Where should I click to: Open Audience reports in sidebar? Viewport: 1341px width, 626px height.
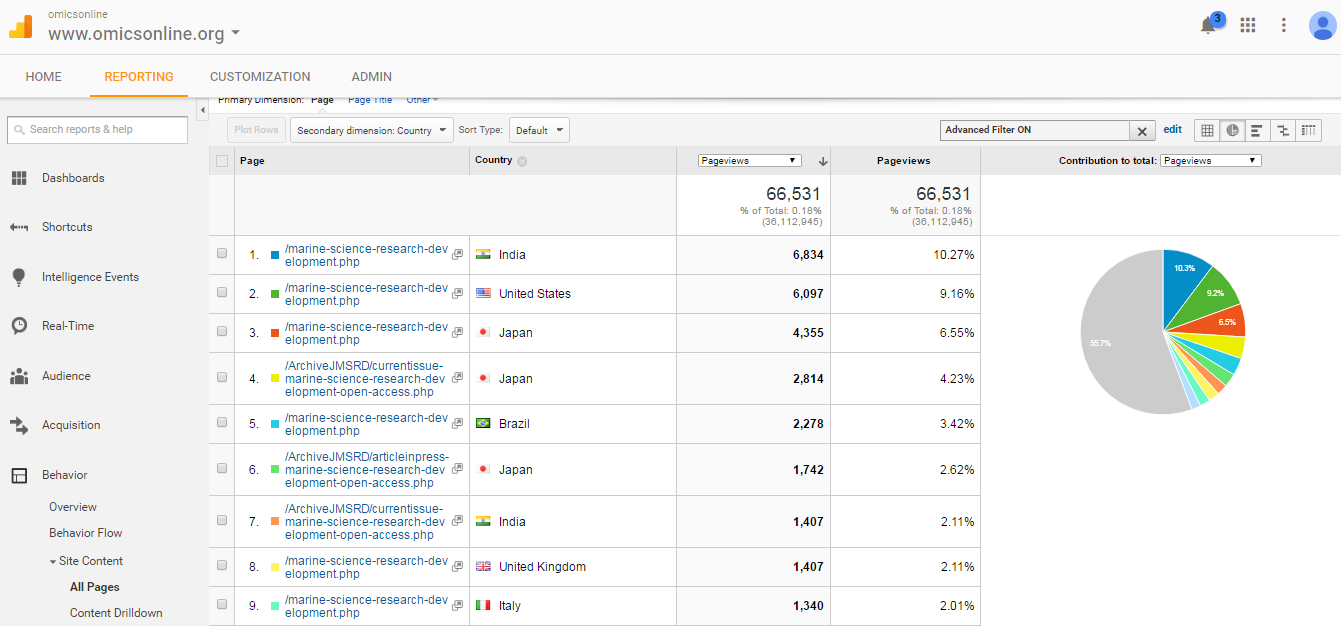[66, 376]
